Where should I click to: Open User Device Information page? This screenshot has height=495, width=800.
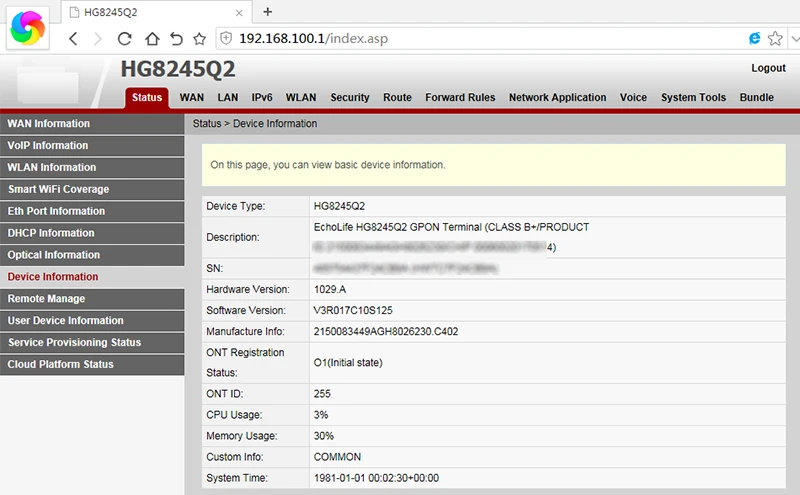click(x=92, y=320)
